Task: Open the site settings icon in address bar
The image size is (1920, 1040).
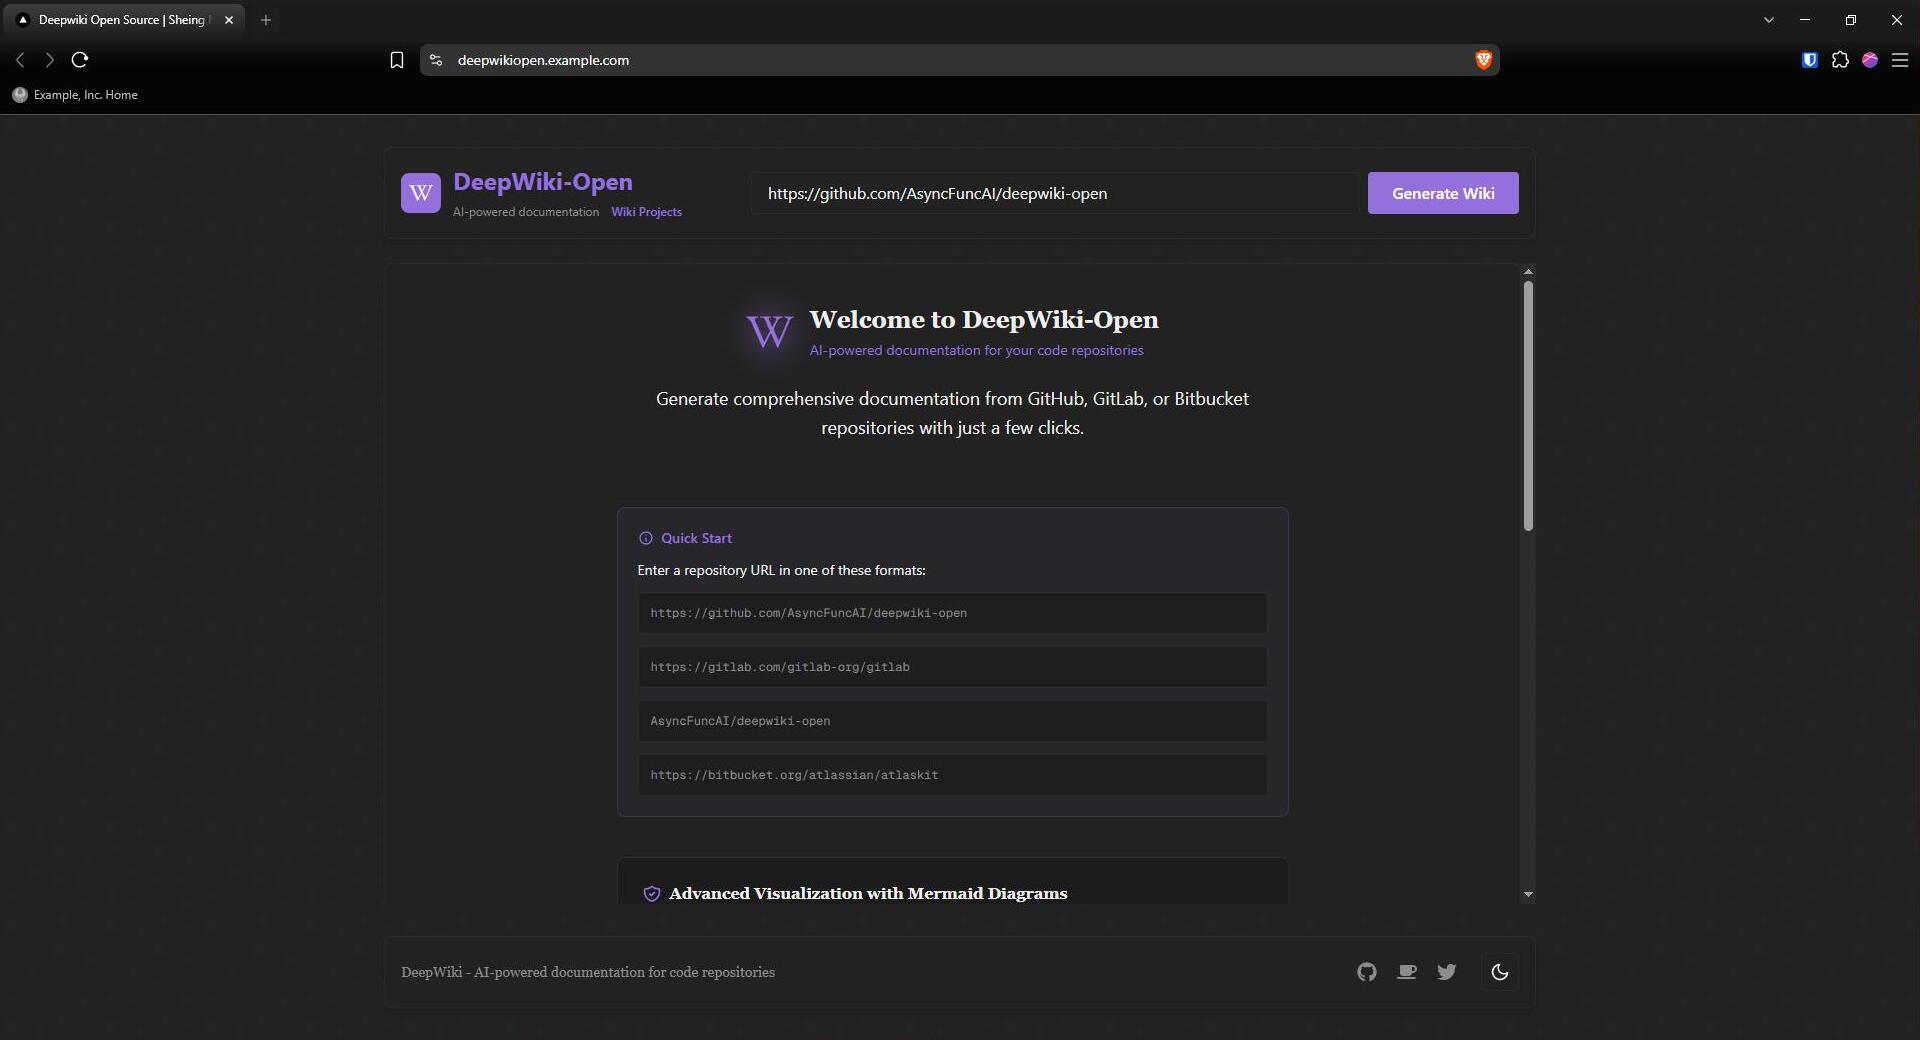Action: (436, 60)
